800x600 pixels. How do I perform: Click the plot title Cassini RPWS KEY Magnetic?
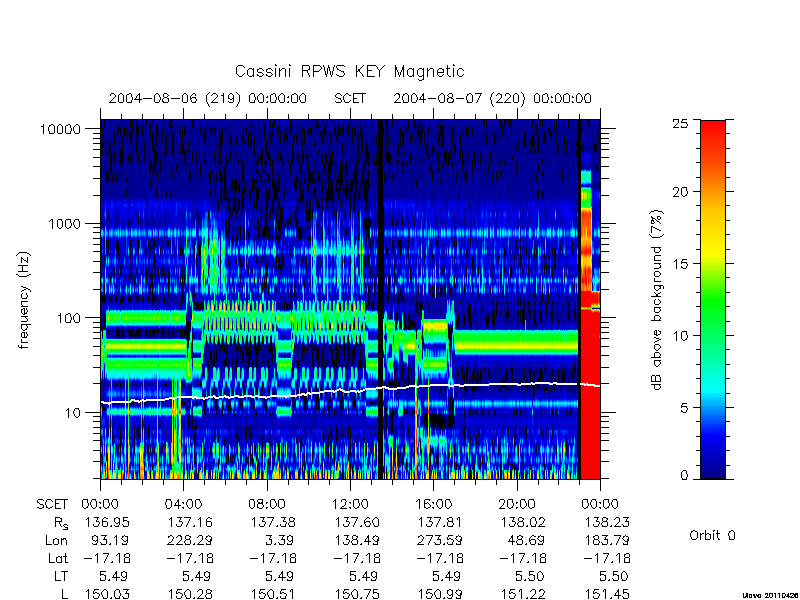click(x=349, y=71)
